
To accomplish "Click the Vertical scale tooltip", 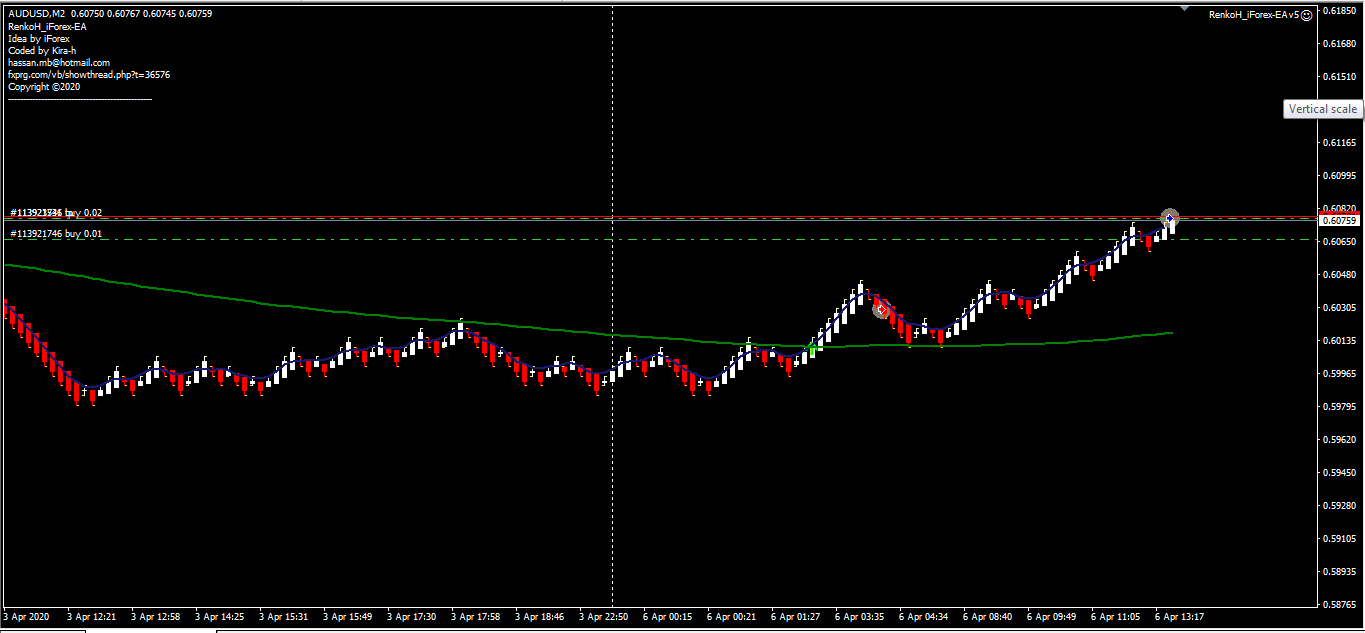I will (1322, 109).
